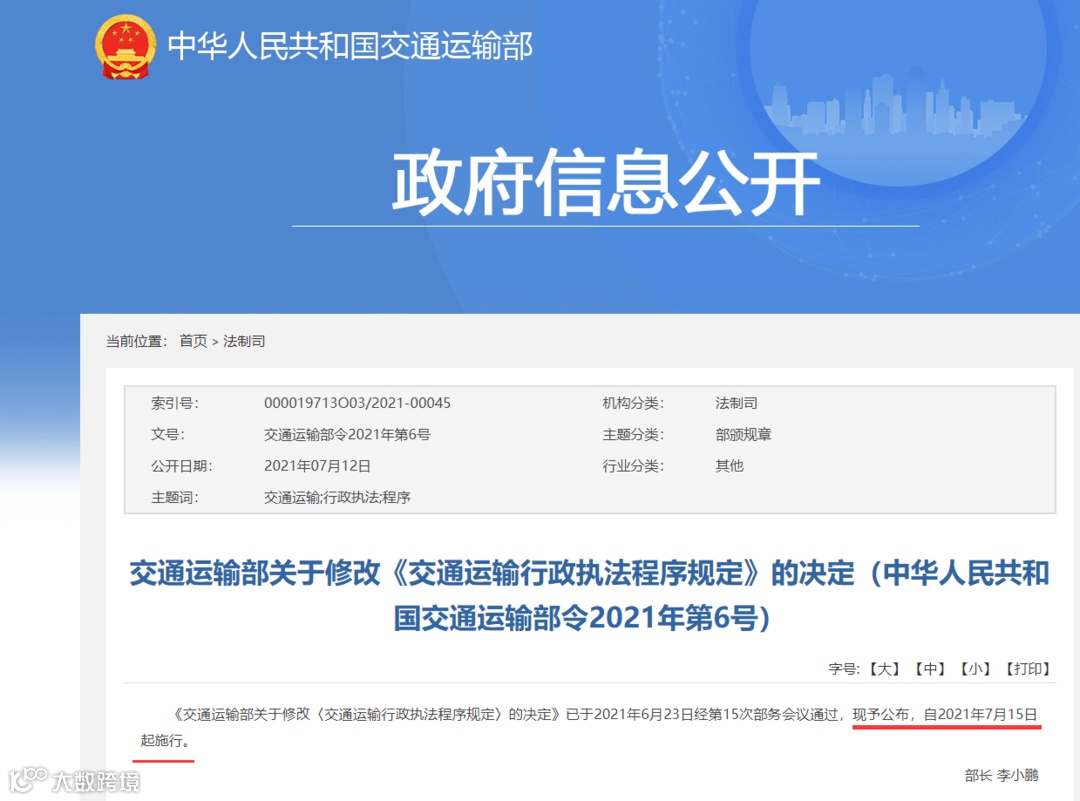Click the 索引号 label
This screenshot has width=1080, height=801.
pyautogui.click(x=175, y=403)
